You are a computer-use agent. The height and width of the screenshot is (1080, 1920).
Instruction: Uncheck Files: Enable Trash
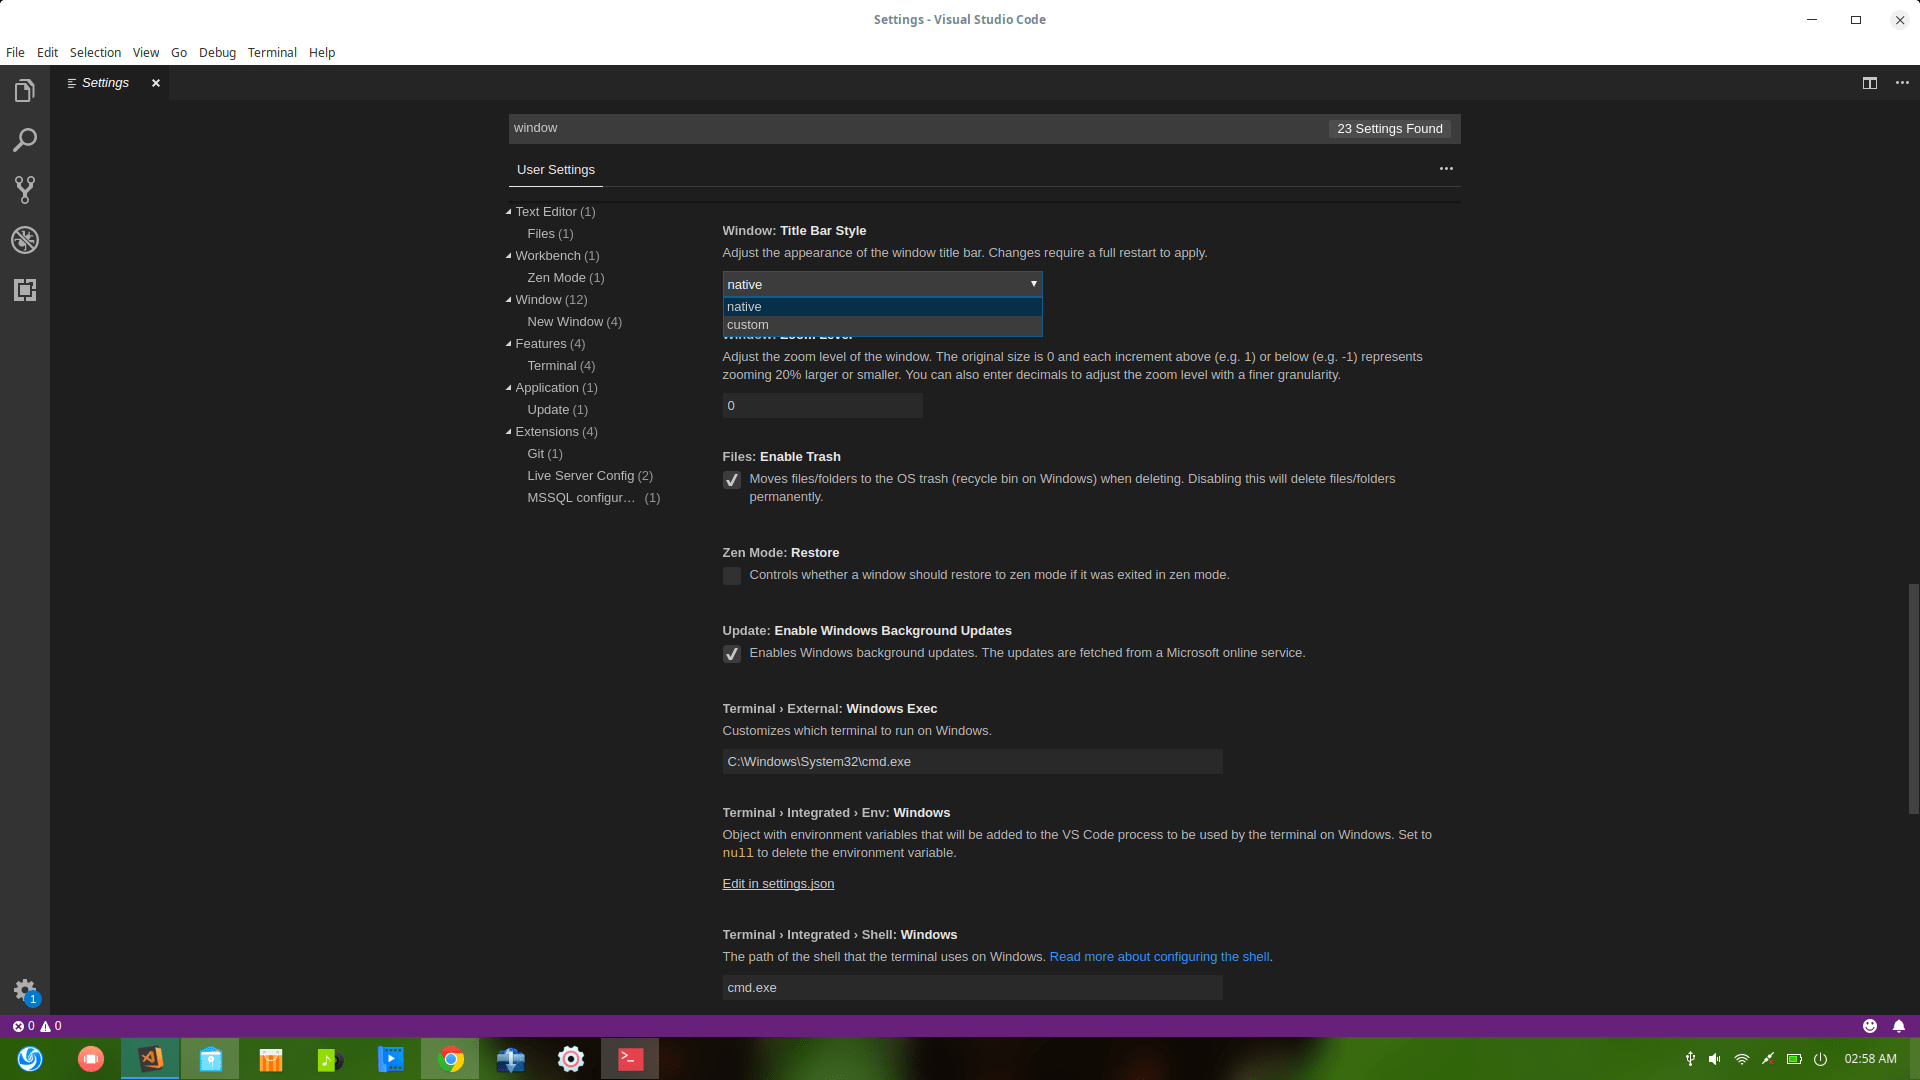731,480
